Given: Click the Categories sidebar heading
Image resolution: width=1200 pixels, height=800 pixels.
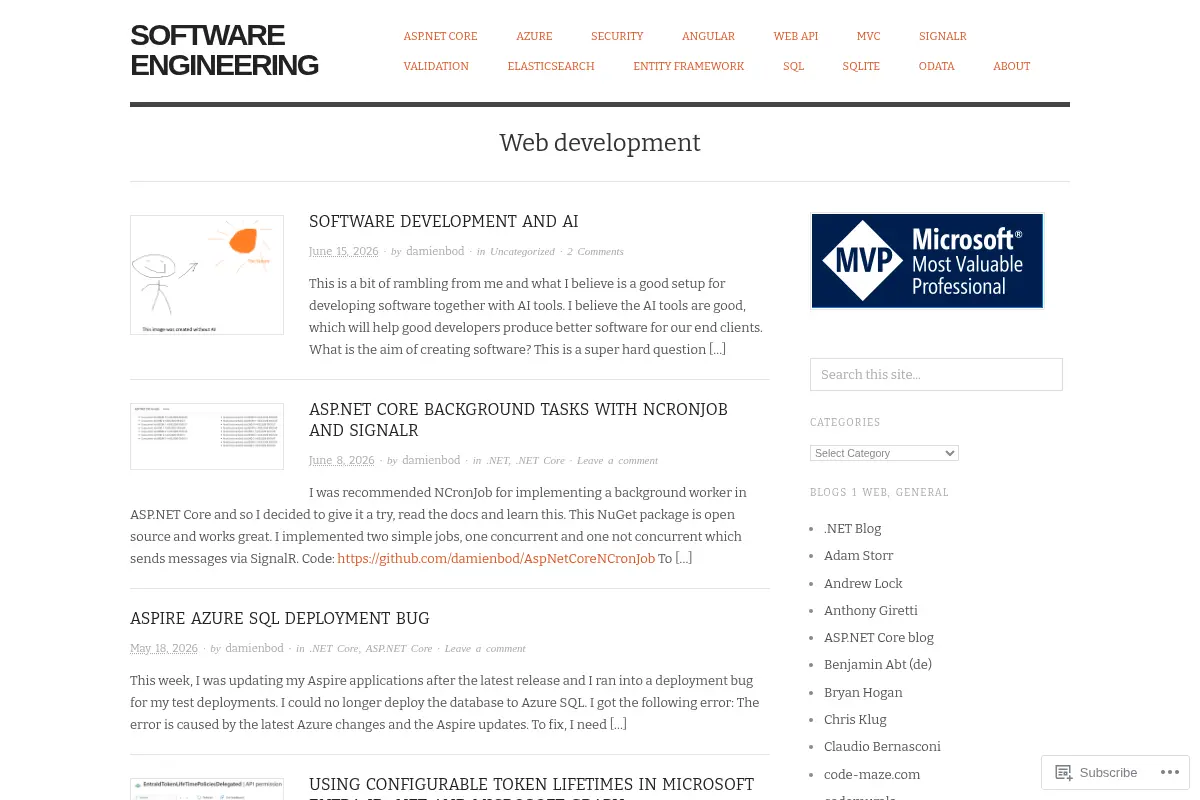Looking at the screenshot, I should tap(845, 422).
